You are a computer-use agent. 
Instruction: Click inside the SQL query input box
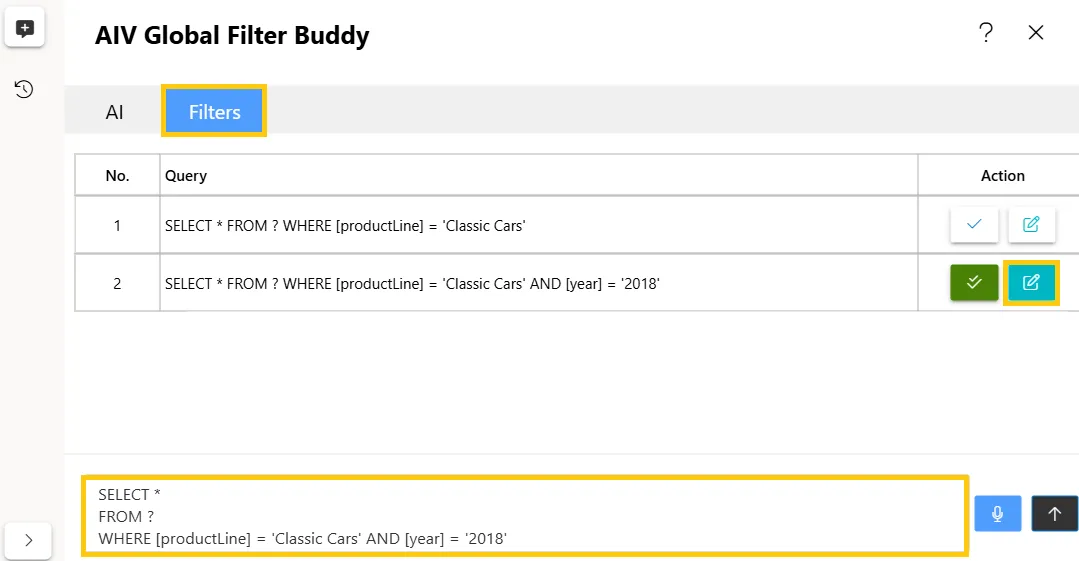524,516
